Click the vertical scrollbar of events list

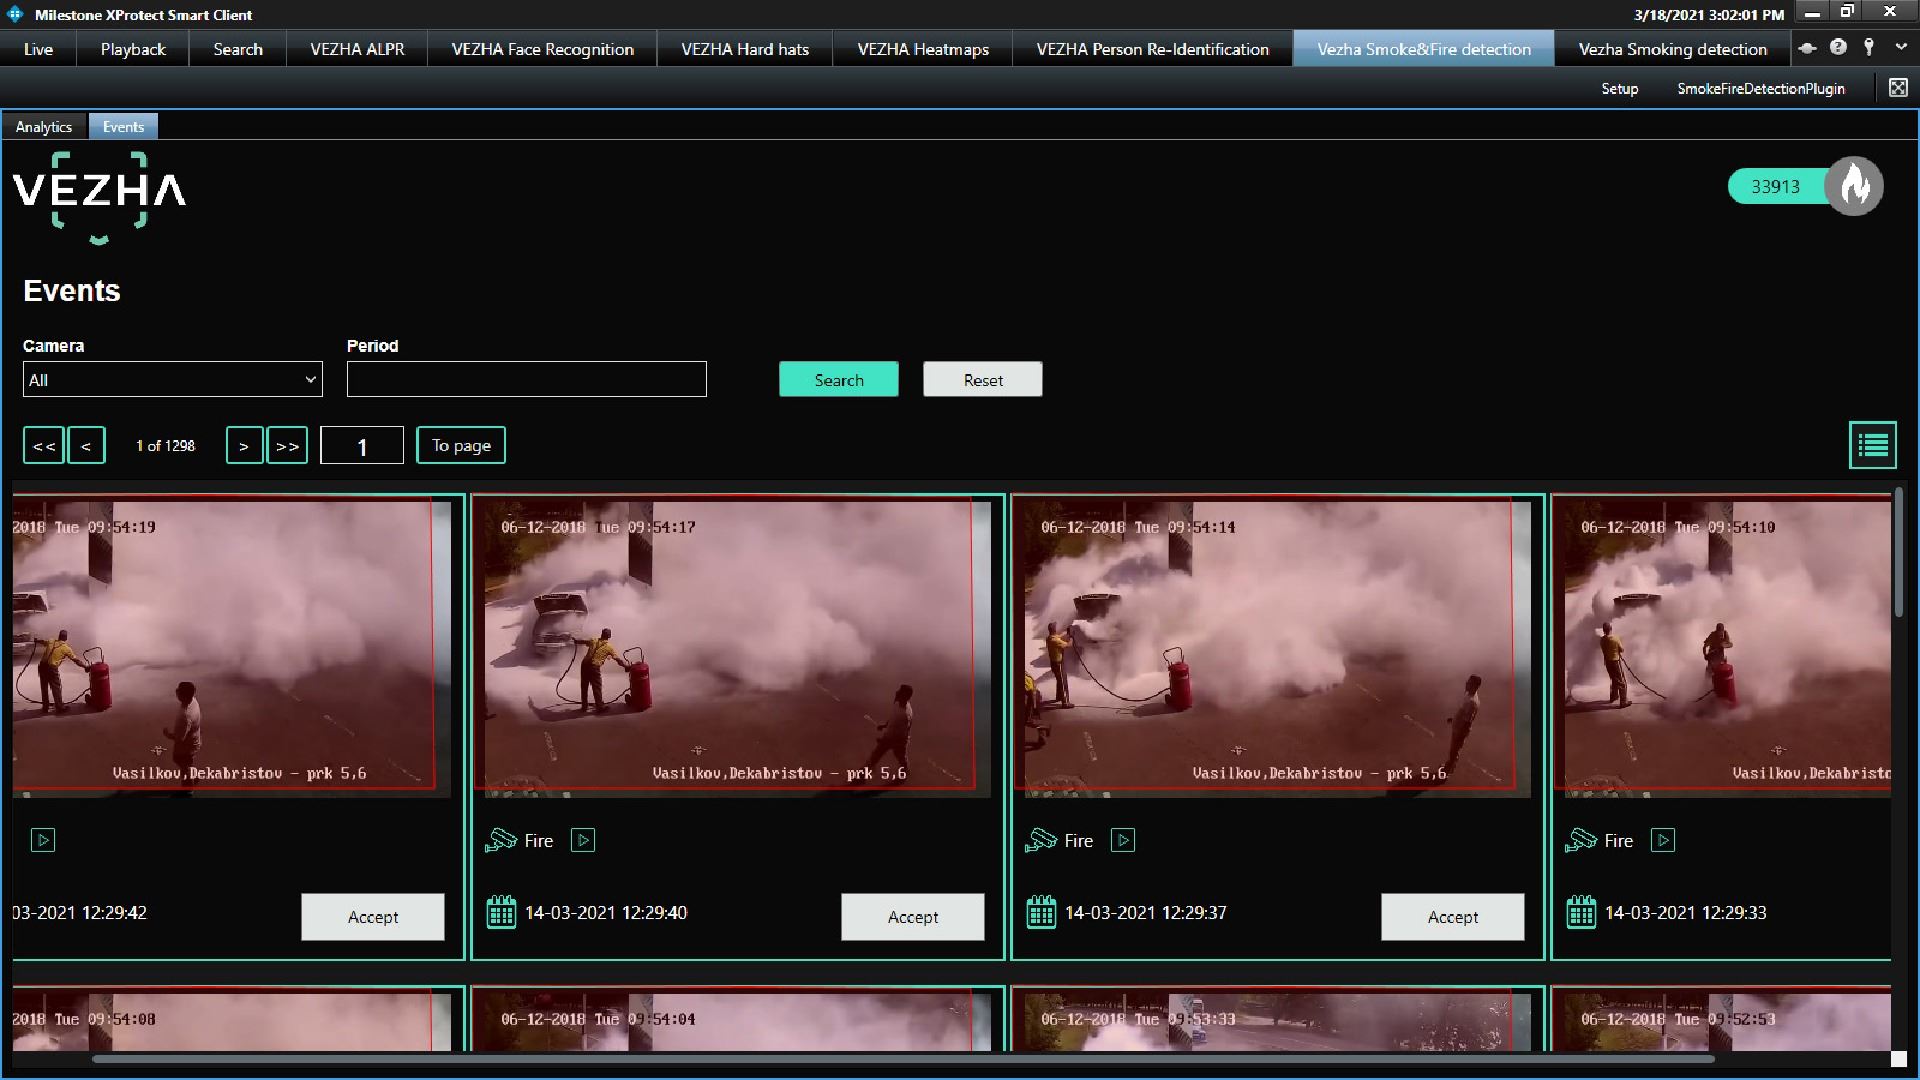click(x=1898, y=552)
